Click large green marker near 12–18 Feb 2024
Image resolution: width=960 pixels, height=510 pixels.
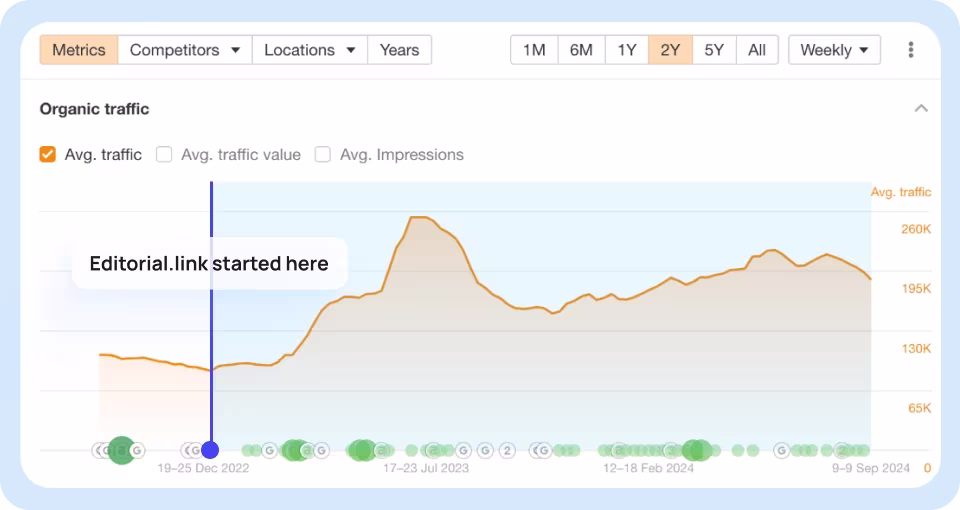[x=694, y=450]
